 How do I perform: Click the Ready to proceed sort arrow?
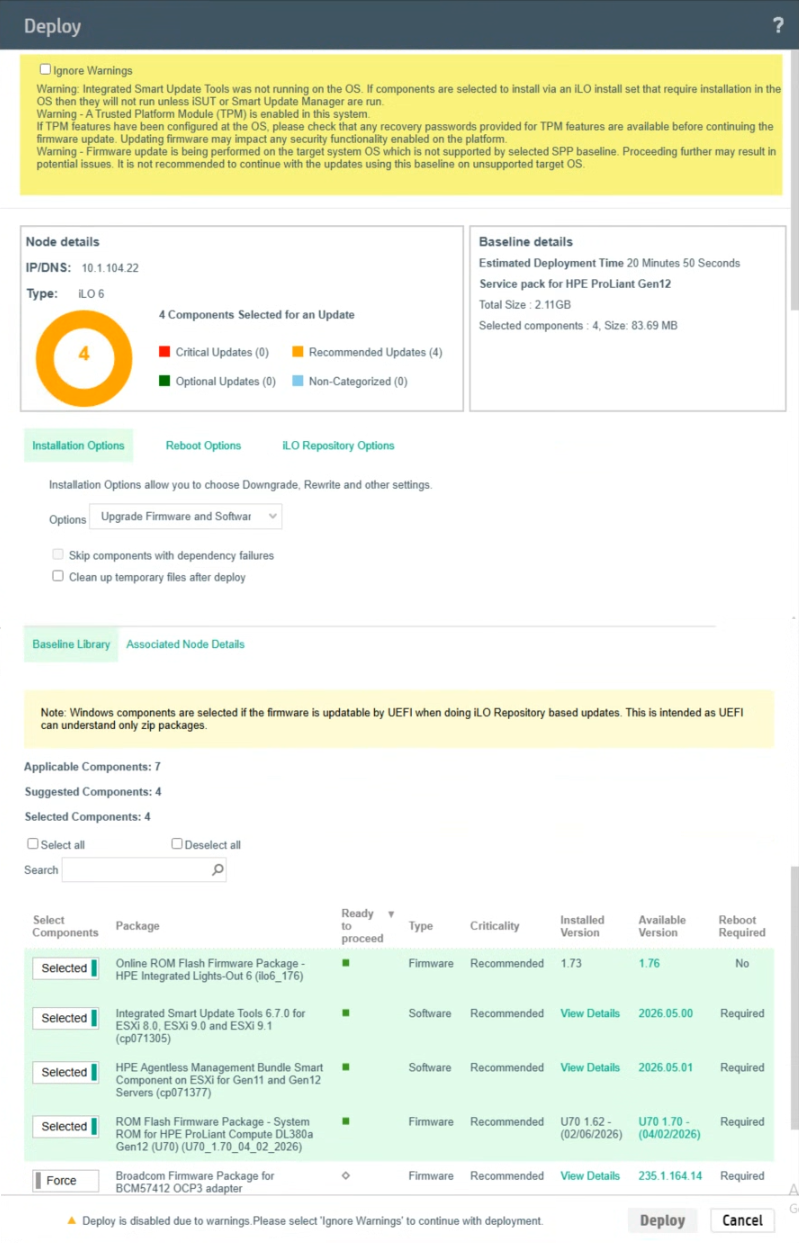coord(391,913)
